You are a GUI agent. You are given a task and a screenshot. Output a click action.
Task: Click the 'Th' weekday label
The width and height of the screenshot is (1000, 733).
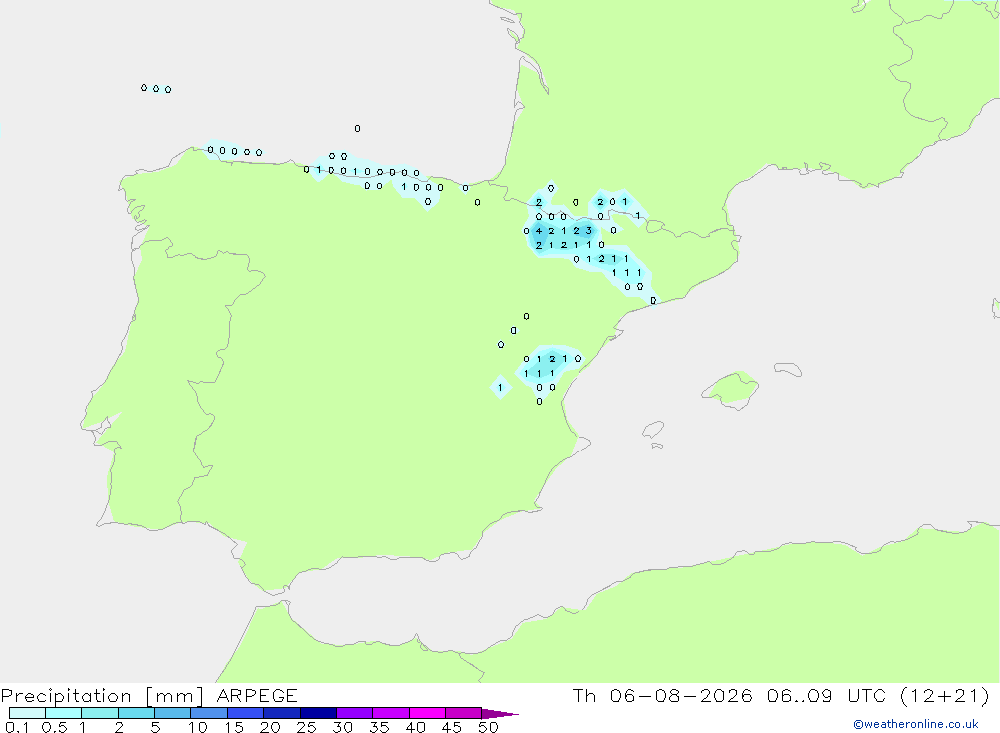(x=584, y=695)
